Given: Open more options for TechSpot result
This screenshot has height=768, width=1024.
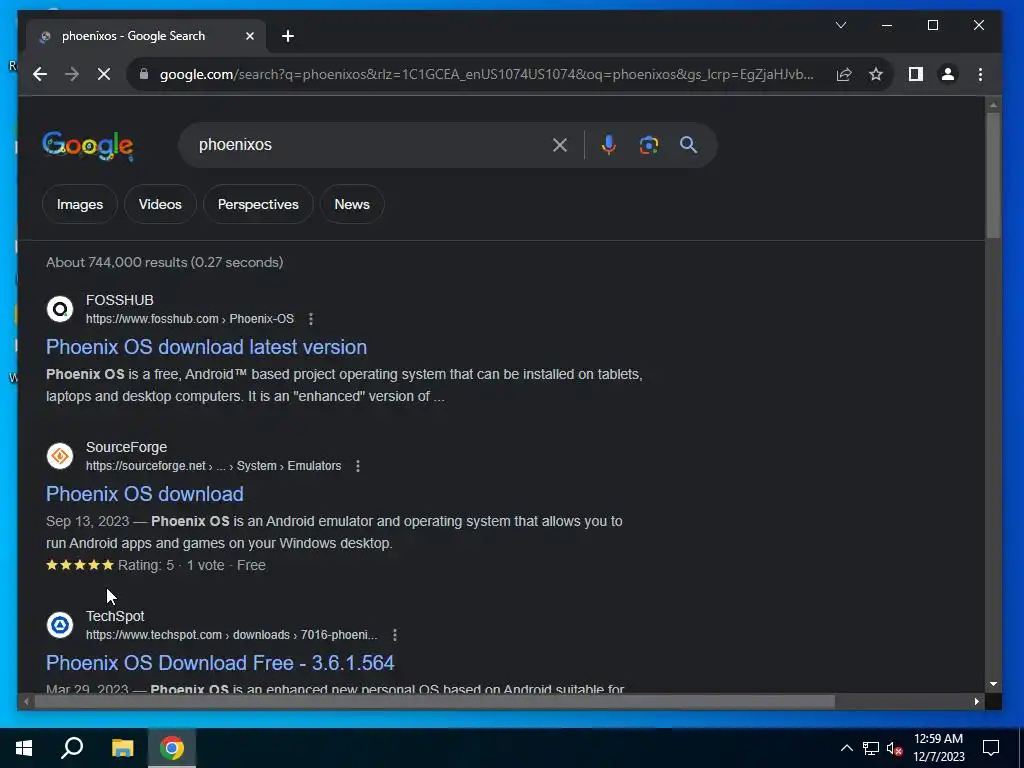Looking at the screenshot, I should tap(394, 635).
